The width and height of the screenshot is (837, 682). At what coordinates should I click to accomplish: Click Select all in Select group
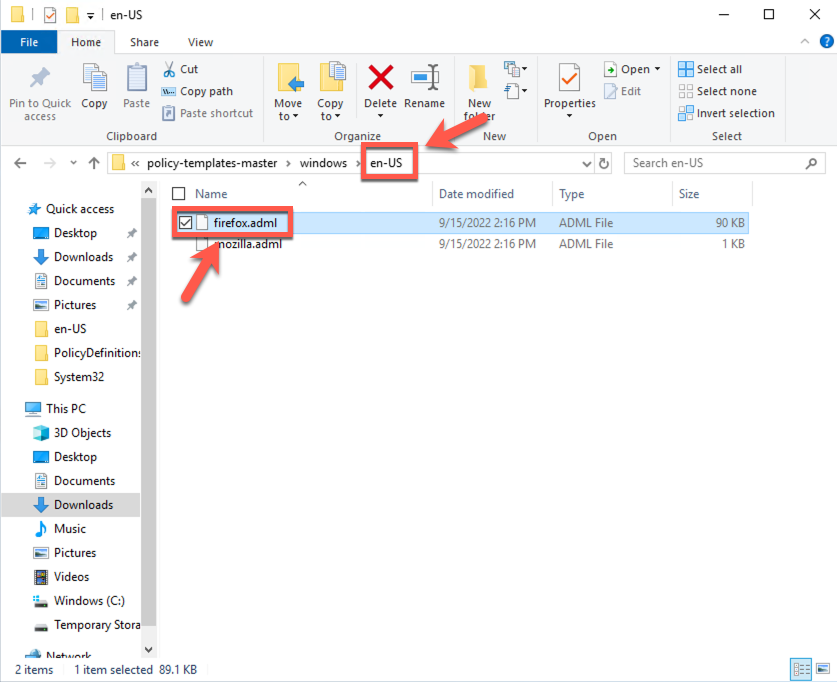710,69
